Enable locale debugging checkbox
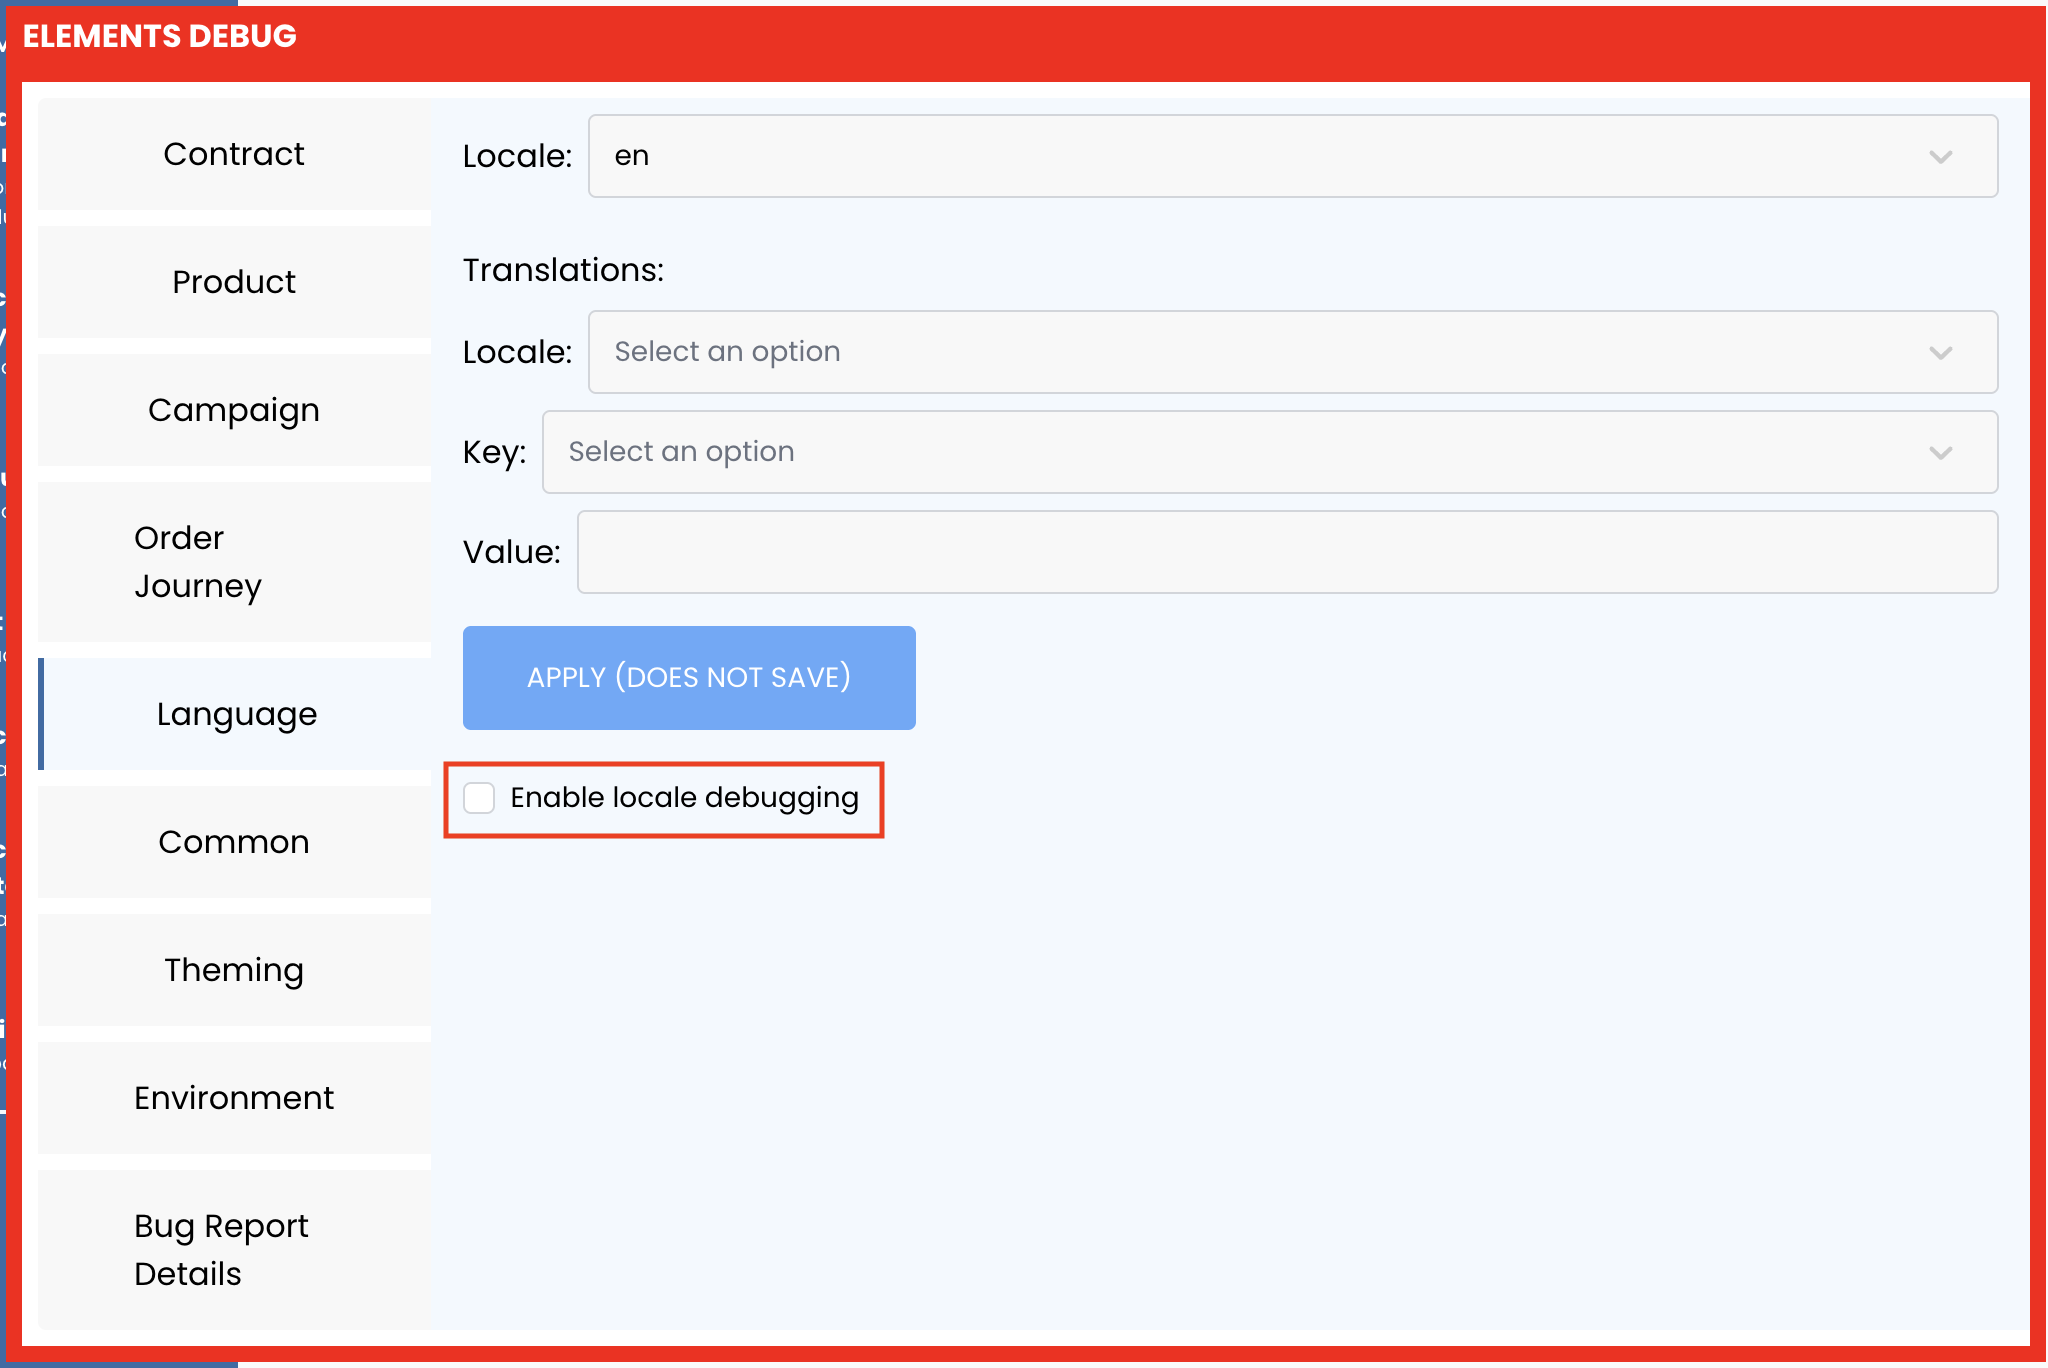Image resolution: width=2048 pixels, height=1368 pixels. [479, 798]
